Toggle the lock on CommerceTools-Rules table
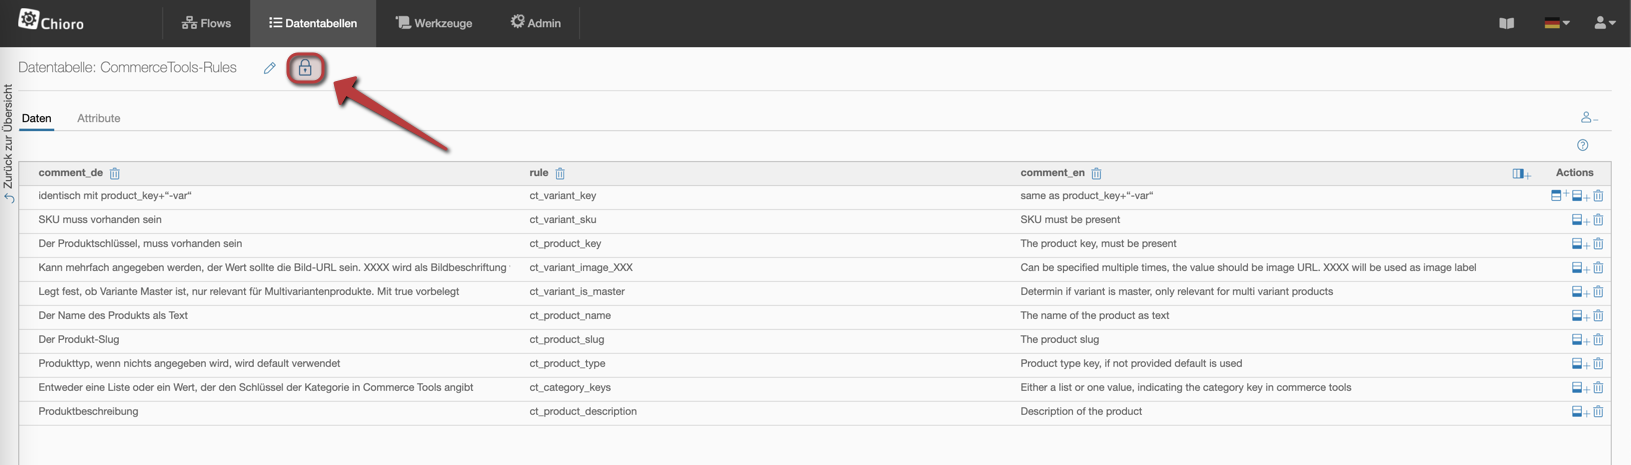This screenshot has height=465, width=1631. (x=305, y=68)
